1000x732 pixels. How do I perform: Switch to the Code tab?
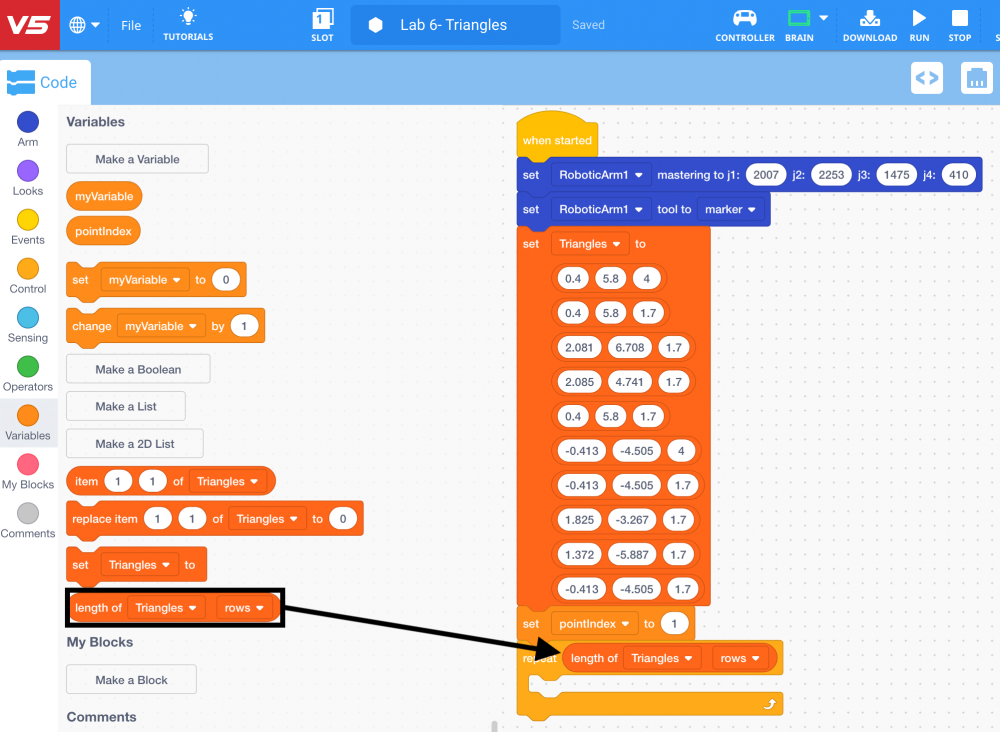coord(45,83)
